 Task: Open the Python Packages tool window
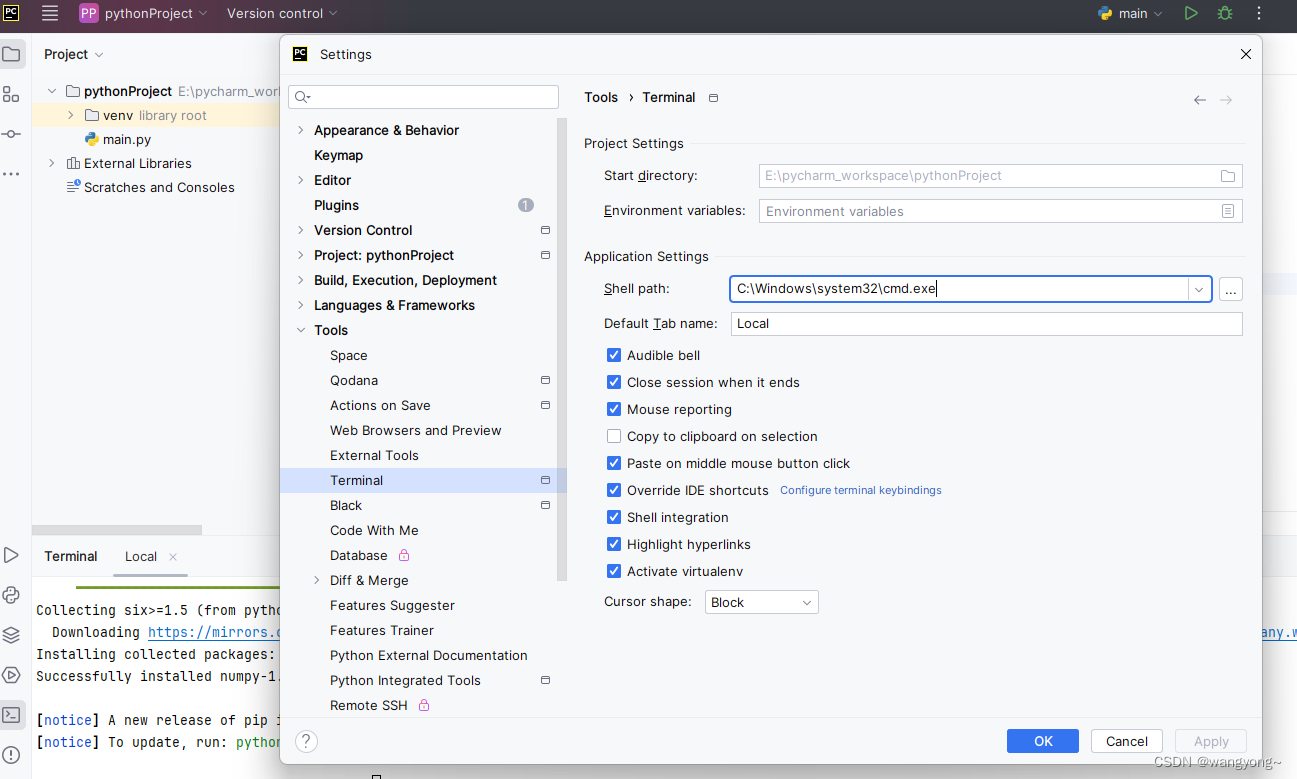pyautogui.click(x=11, y=635)
